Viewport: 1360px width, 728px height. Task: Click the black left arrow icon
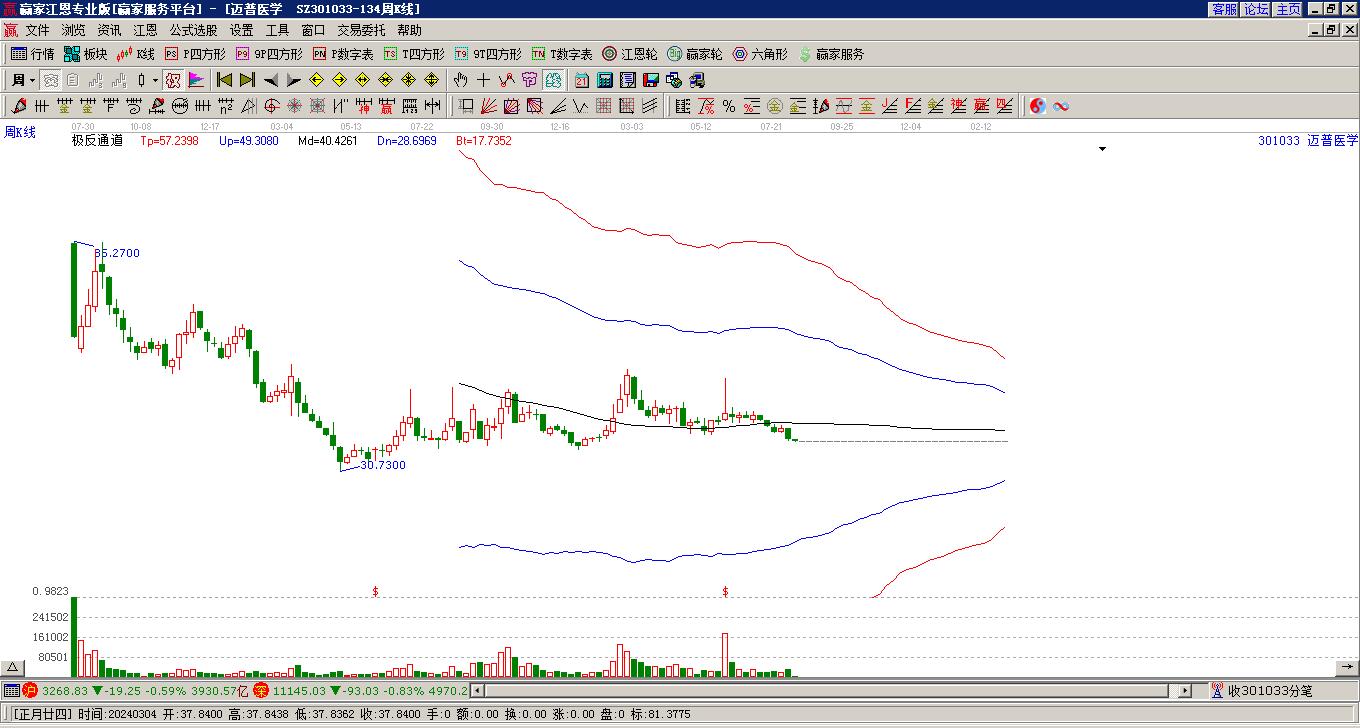click(271, 80)
